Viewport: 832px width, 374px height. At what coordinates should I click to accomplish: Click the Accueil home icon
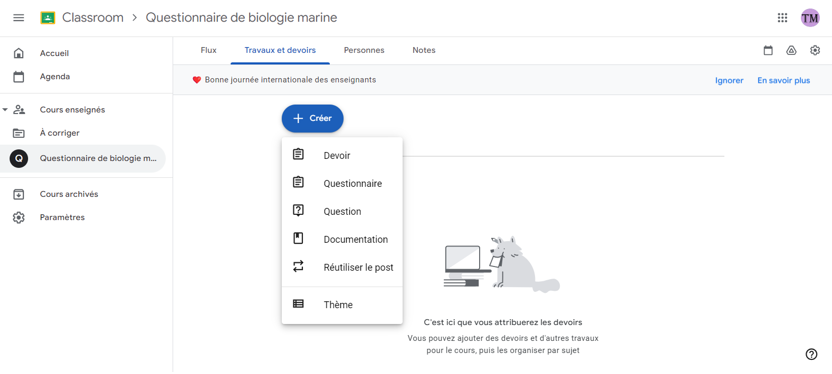[19, 53]
